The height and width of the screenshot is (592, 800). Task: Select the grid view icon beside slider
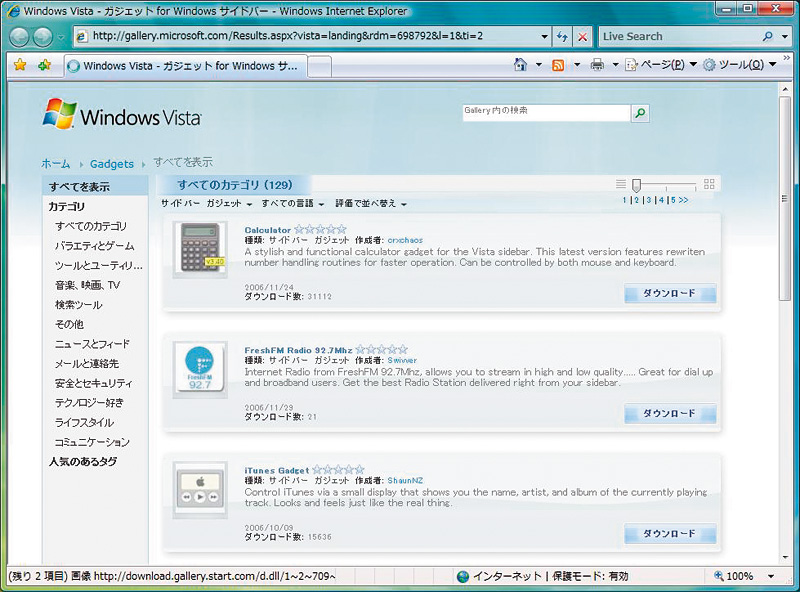pyautogui.click(x=709, y=184)
